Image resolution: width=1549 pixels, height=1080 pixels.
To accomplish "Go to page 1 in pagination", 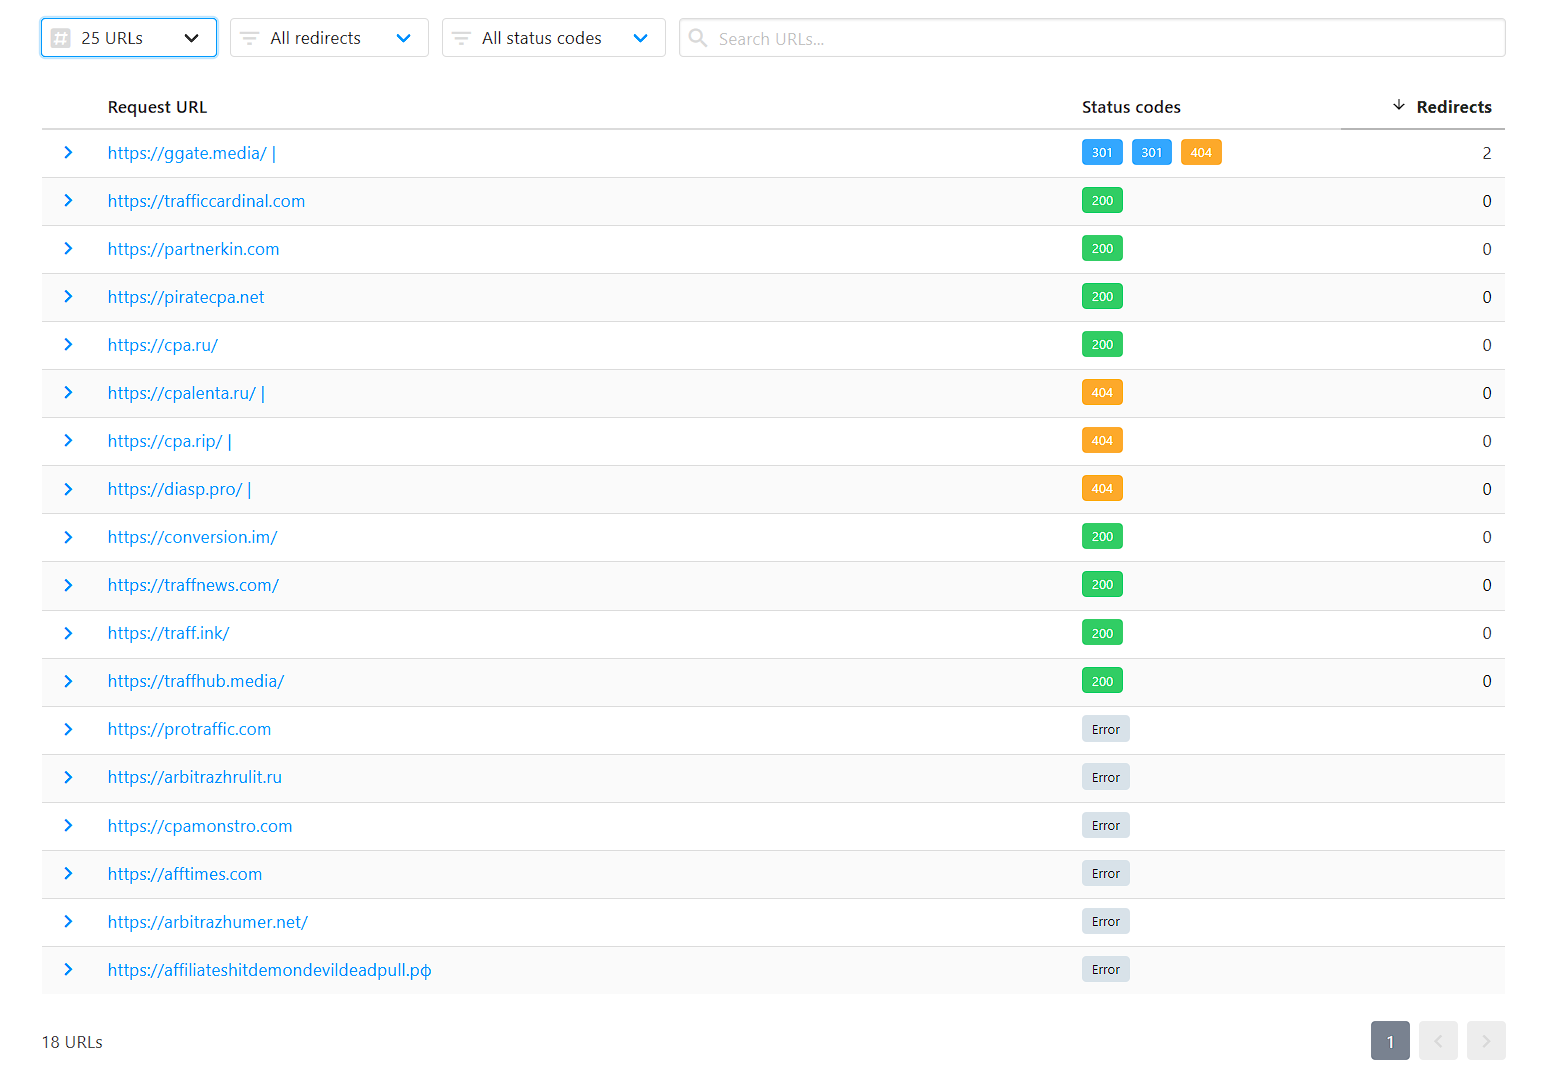I will [x=1390, y=1041].
